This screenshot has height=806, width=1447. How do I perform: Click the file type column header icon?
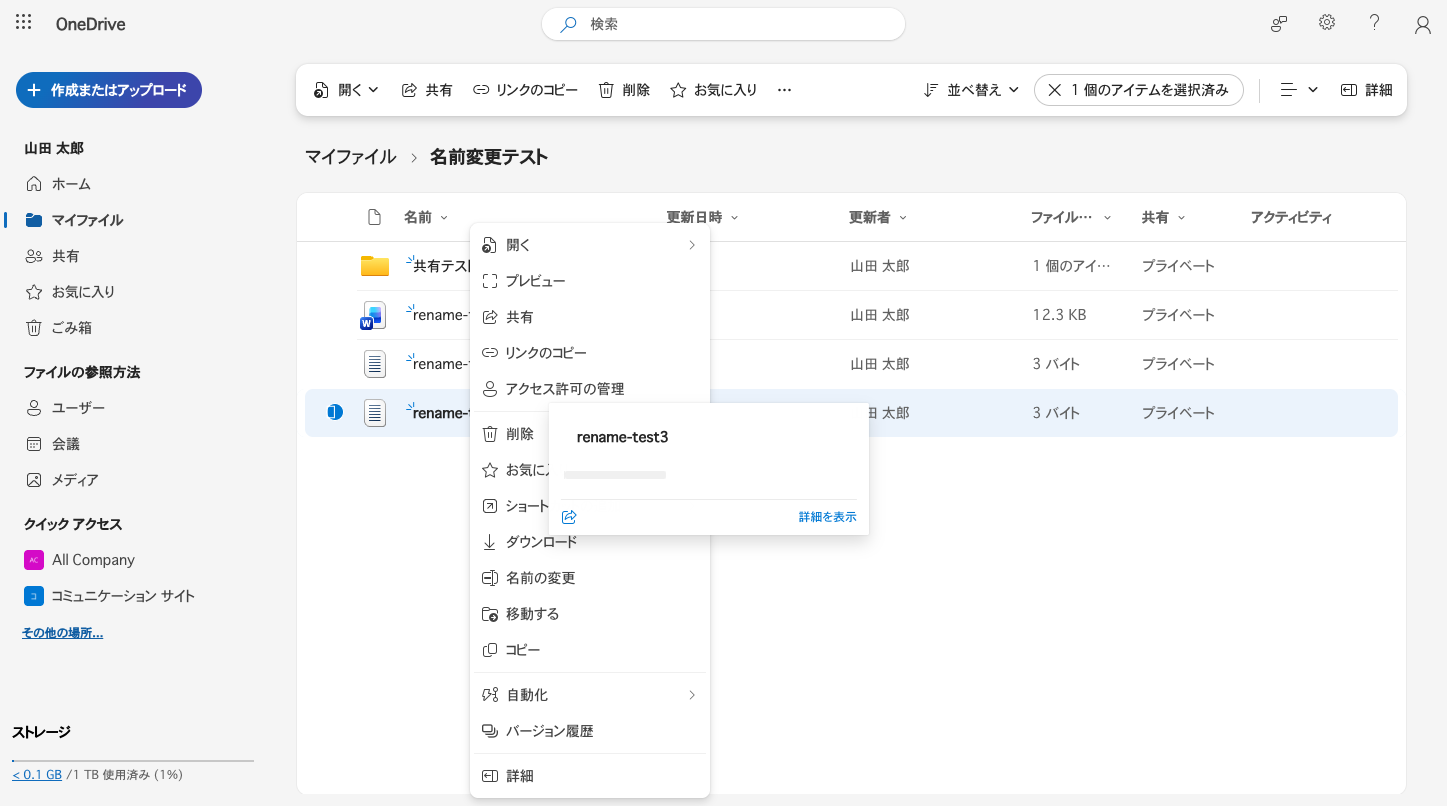point(374,217)
